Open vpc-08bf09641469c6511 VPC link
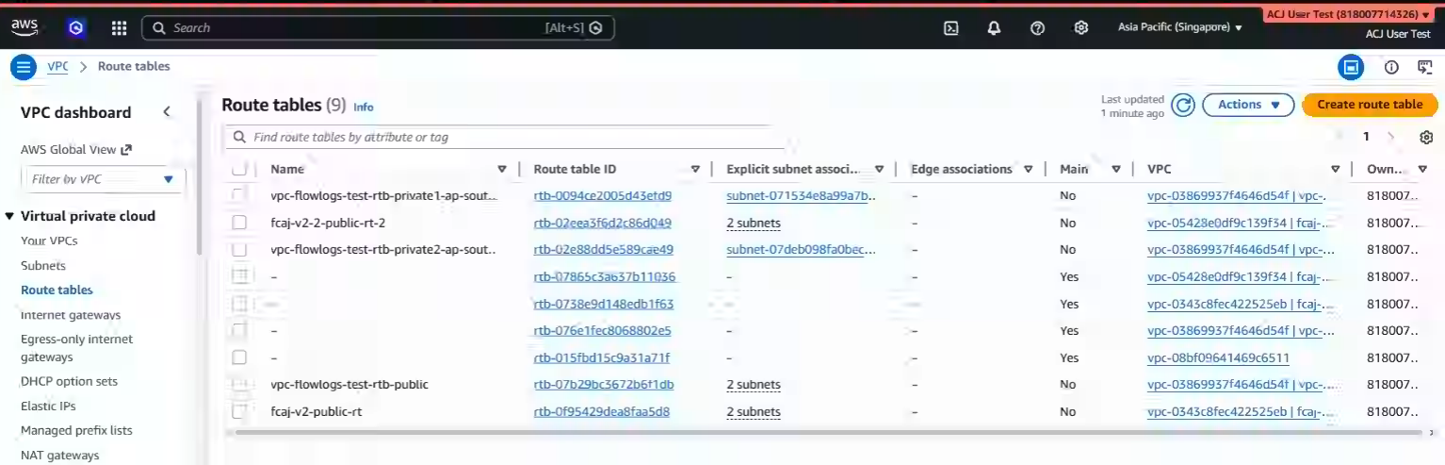Image resolution: width=1445 pixels, height=465 pixels. 1218,358
